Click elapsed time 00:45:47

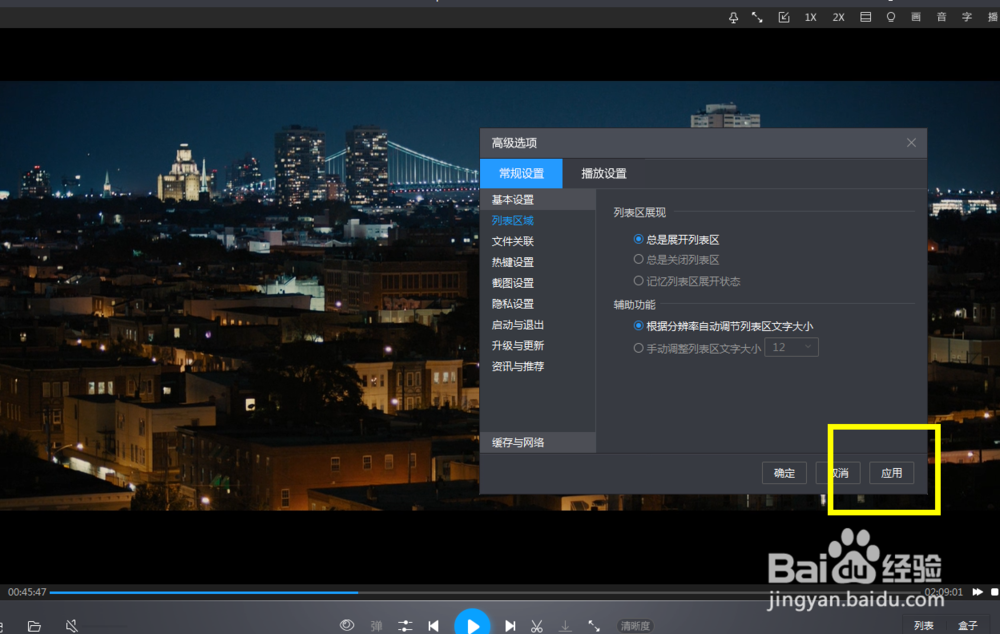pos(27,592)
